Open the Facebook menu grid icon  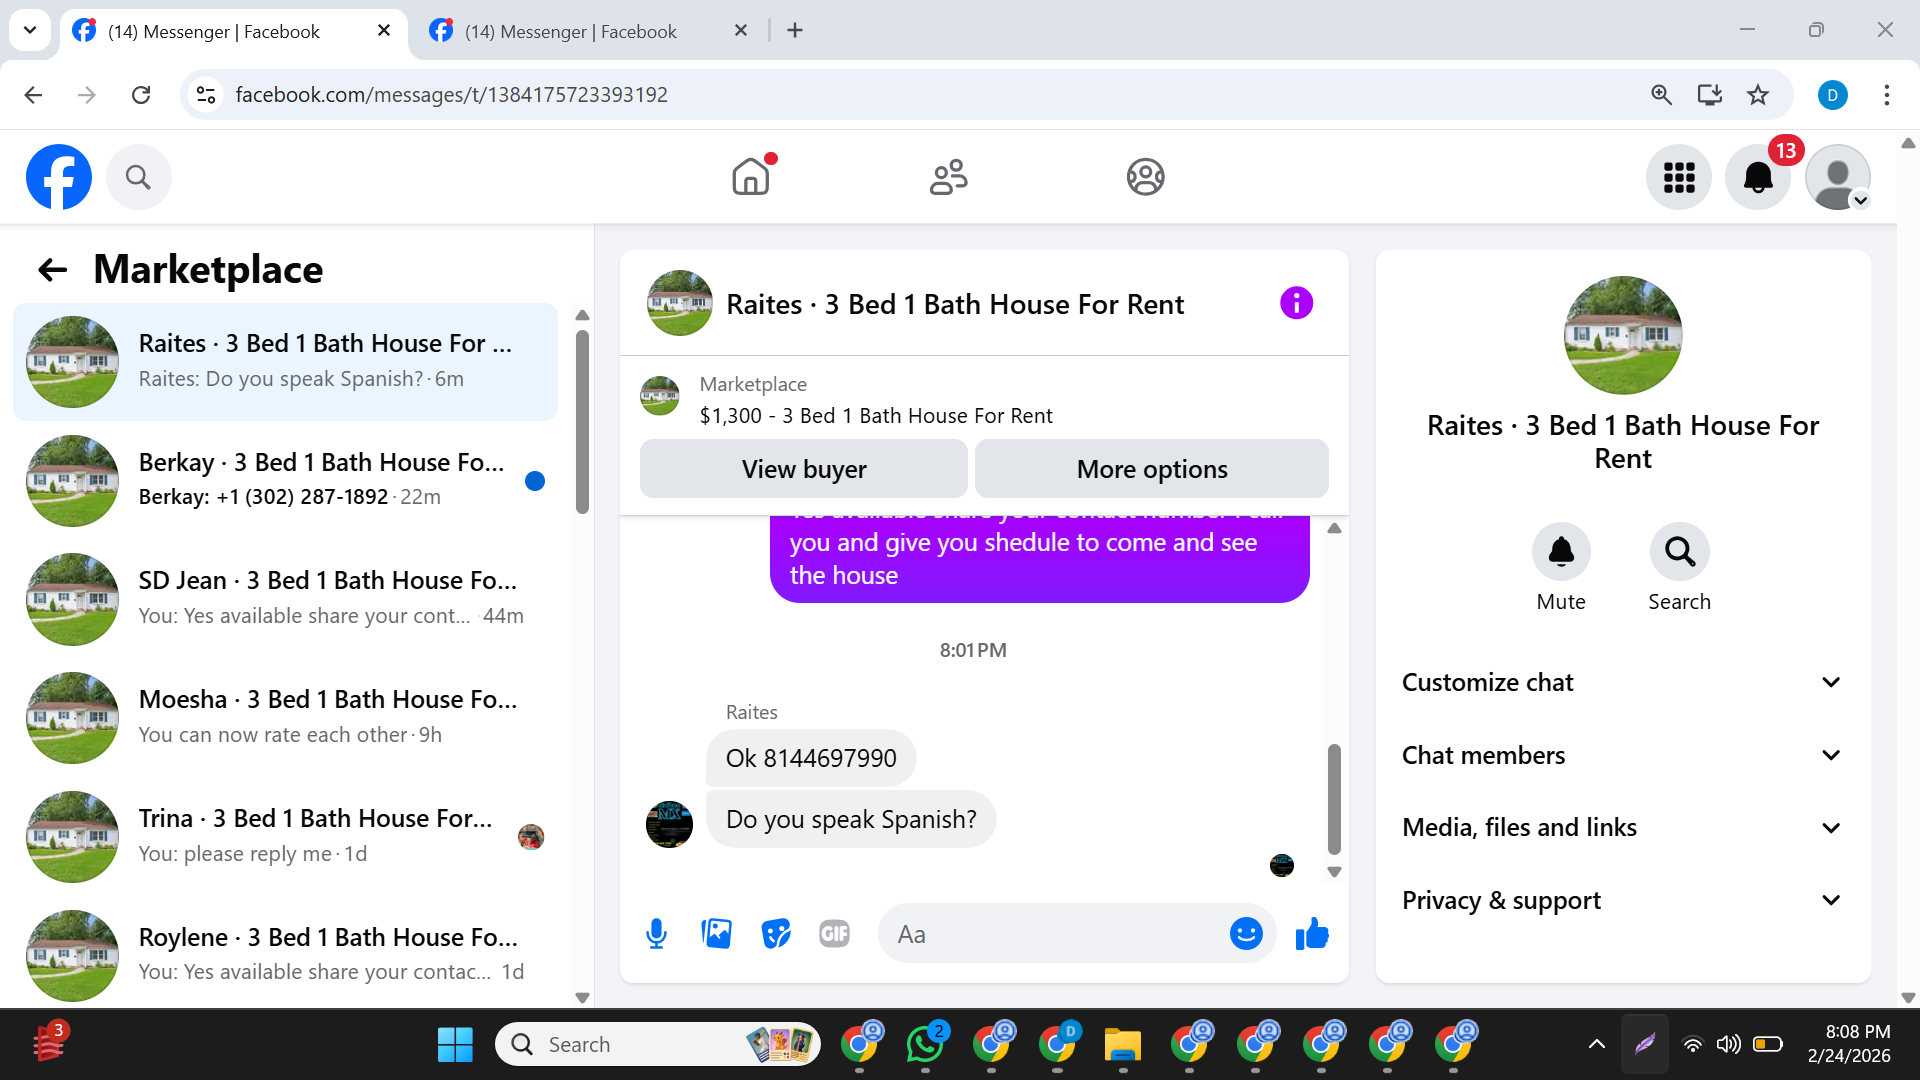1679,177
